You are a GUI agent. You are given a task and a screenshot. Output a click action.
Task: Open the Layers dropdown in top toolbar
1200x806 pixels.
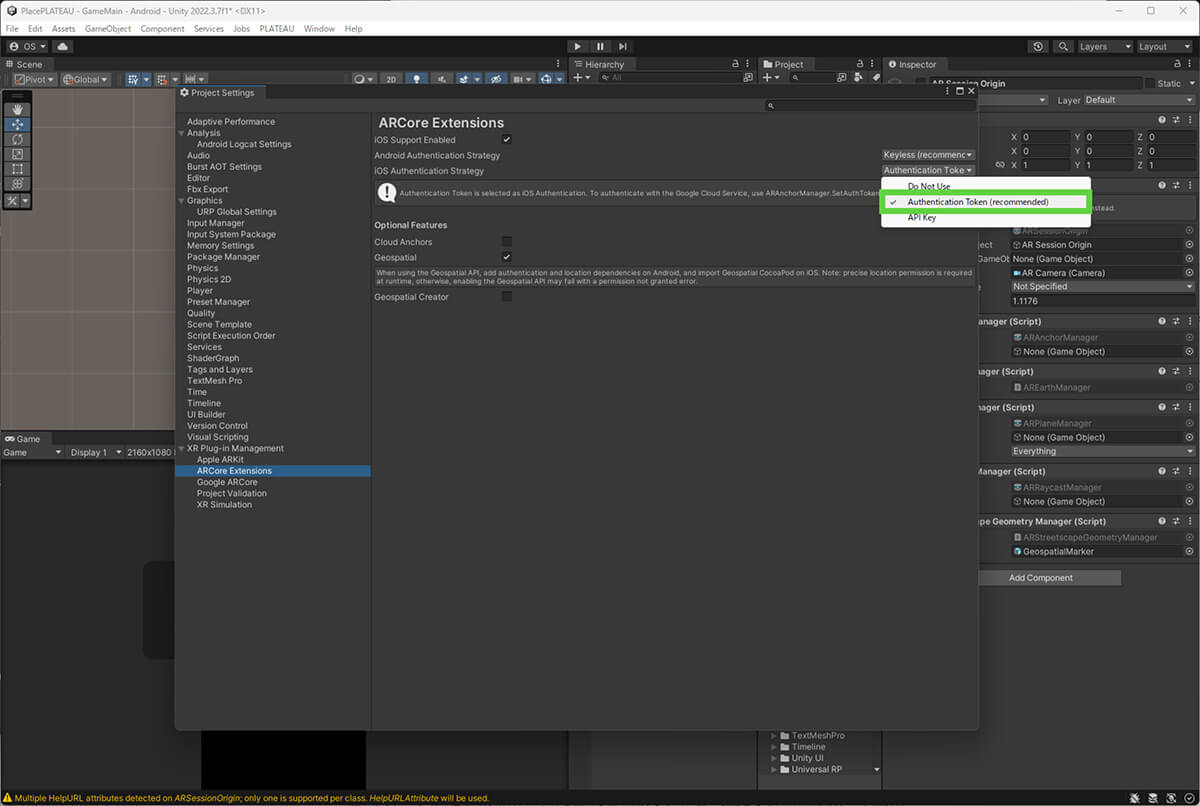click(x=1104, y=46)
